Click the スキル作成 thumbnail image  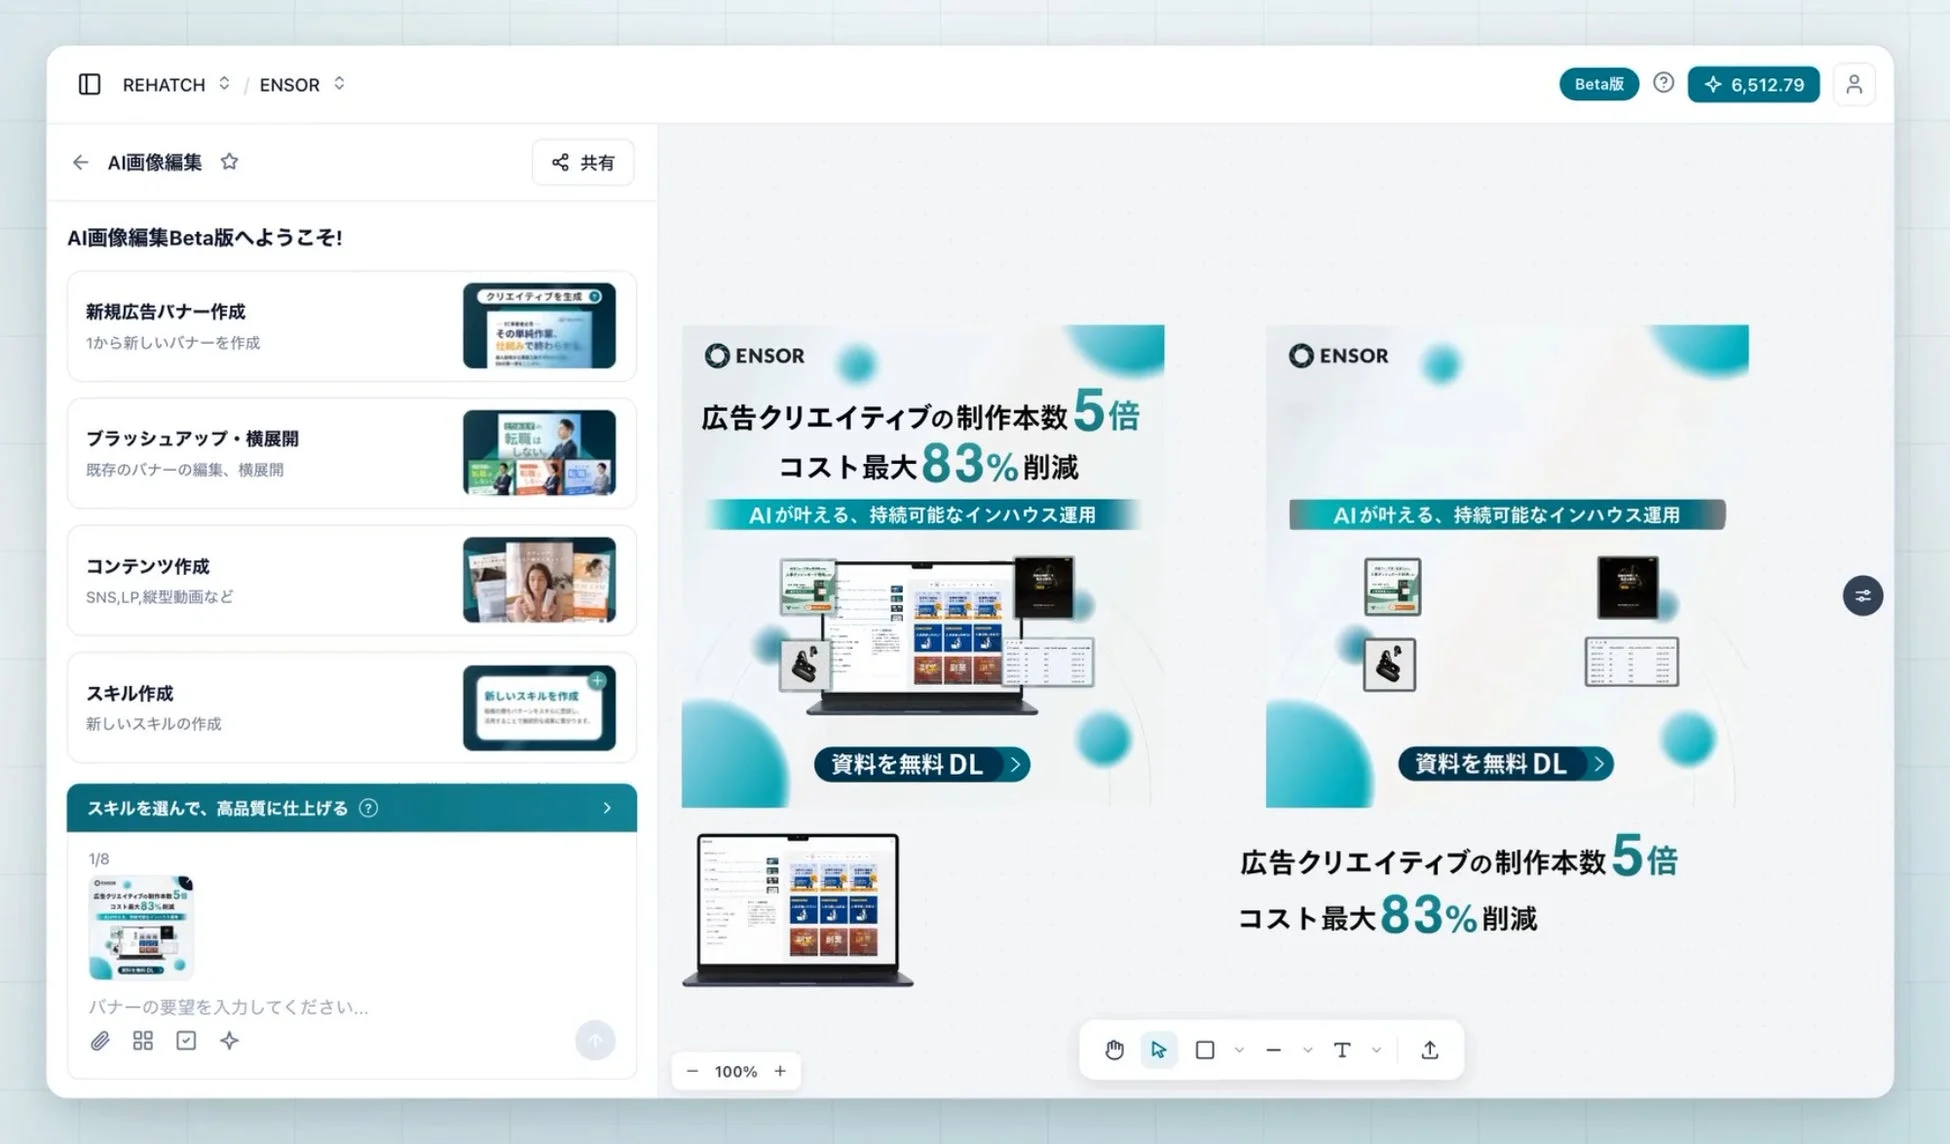[x=539, y=707]
